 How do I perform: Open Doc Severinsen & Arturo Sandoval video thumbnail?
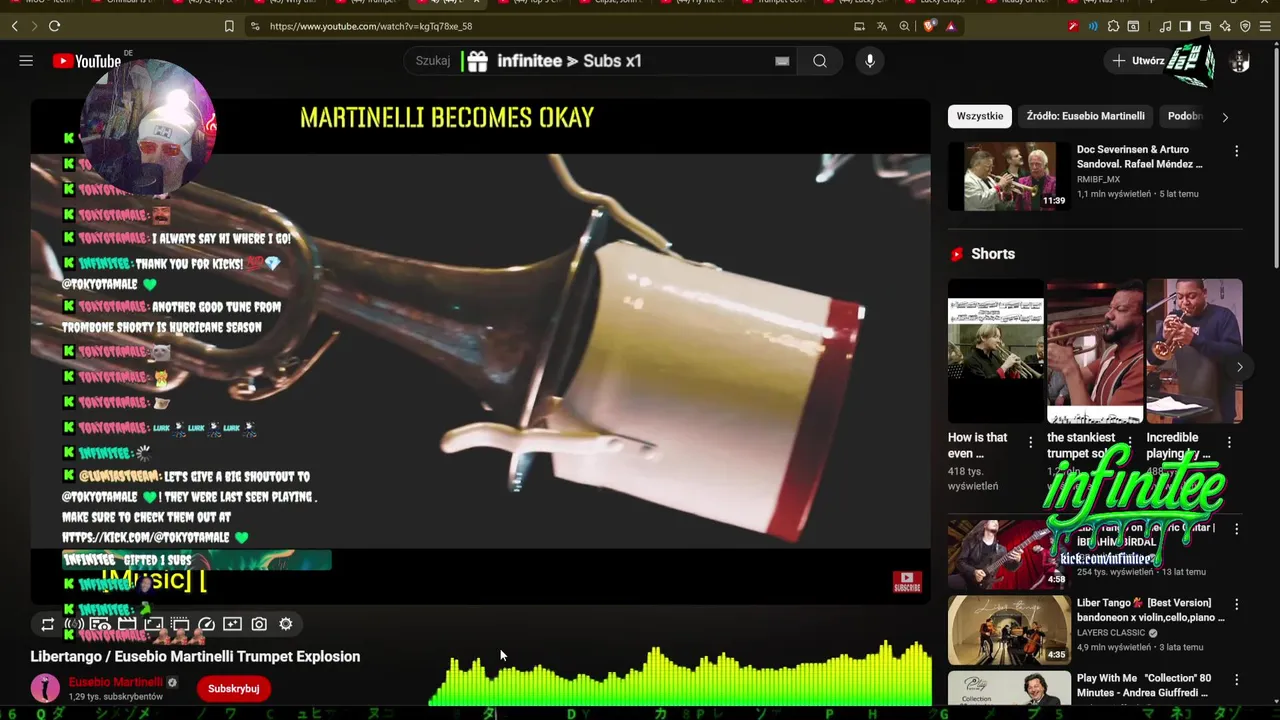coord(1009,176)
